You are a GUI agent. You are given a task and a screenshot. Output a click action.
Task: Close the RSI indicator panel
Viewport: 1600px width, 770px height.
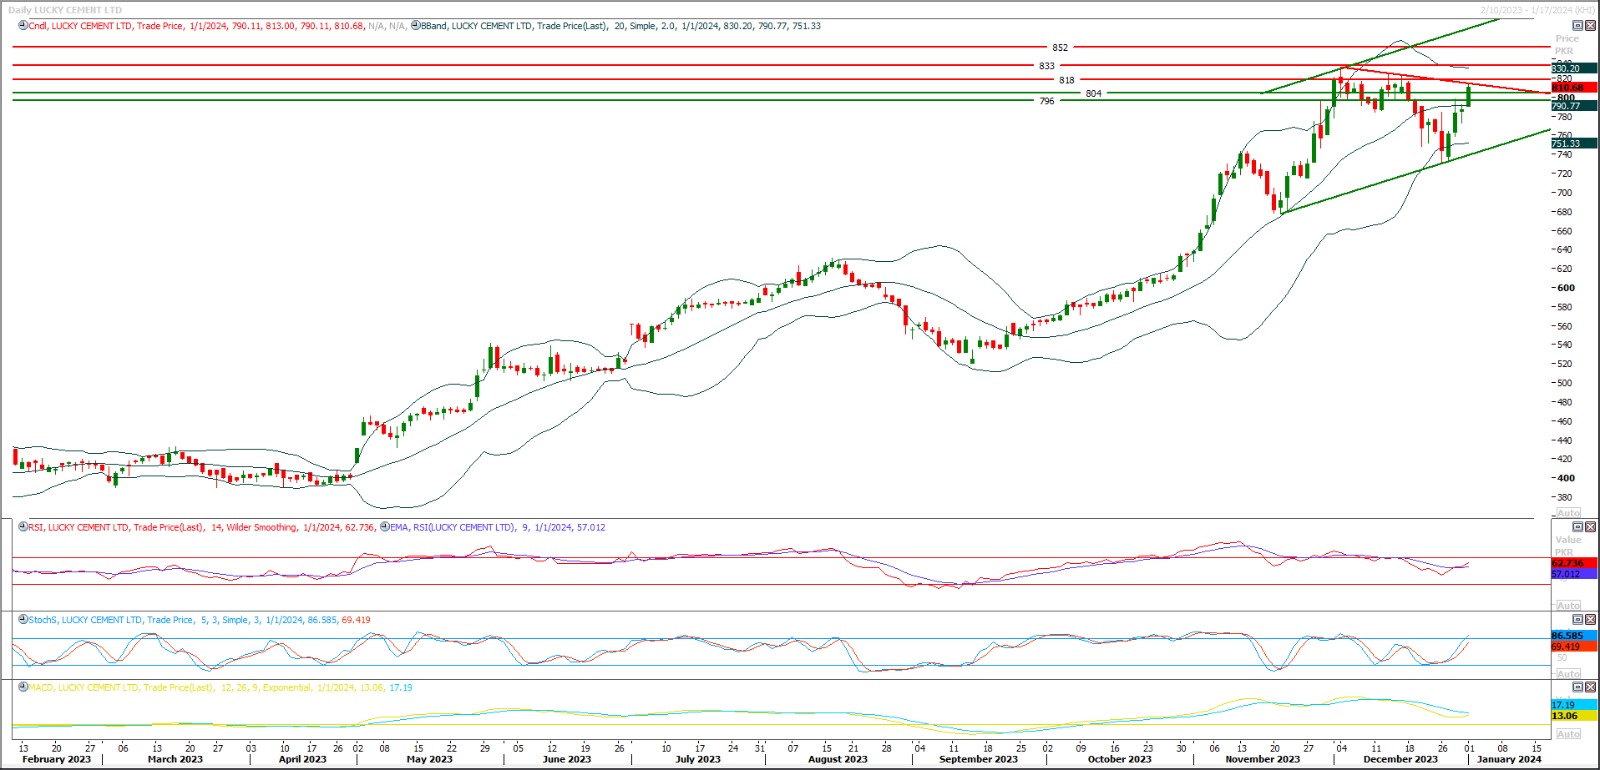[1590, 527]
